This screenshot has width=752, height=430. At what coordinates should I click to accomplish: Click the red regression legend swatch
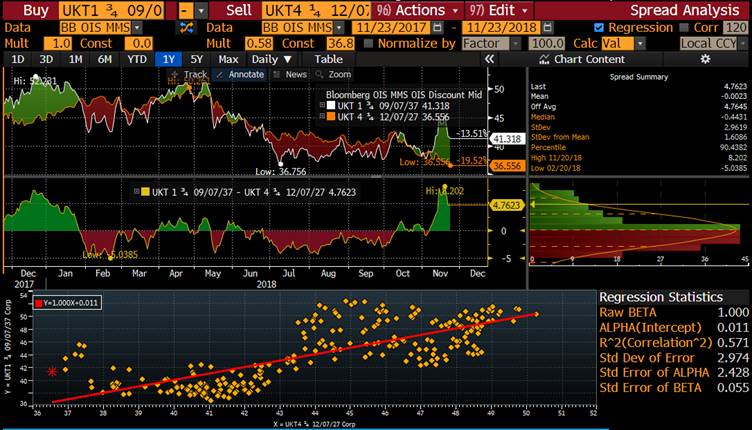click(38, 301)
